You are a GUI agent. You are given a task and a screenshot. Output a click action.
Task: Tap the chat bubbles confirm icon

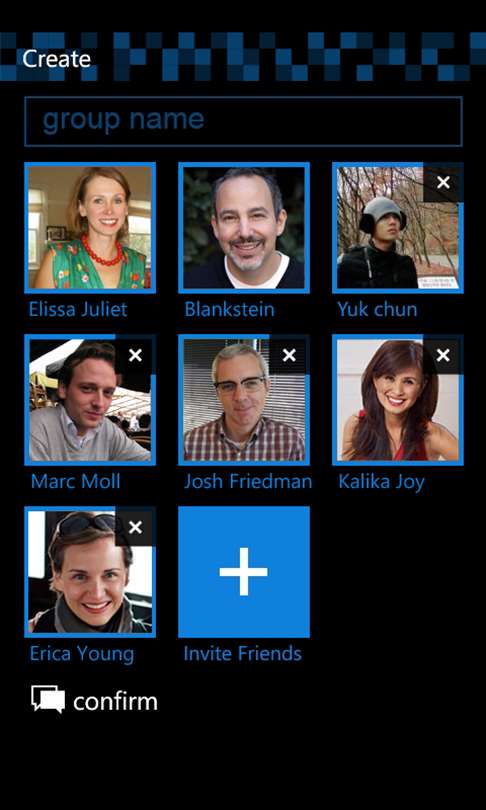coord(48,699)
